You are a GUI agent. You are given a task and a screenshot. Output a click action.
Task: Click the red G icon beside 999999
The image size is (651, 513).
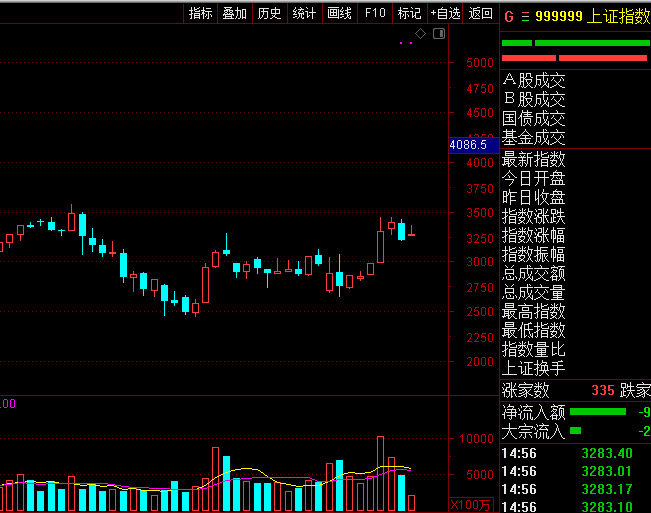click(508, 16)
